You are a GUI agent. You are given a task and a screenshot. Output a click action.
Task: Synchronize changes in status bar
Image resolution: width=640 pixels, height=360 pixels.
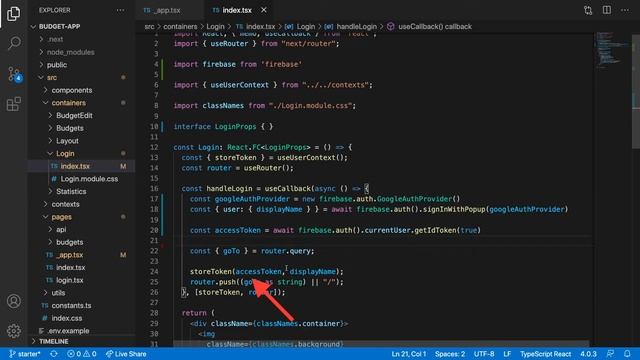(53, 354)
